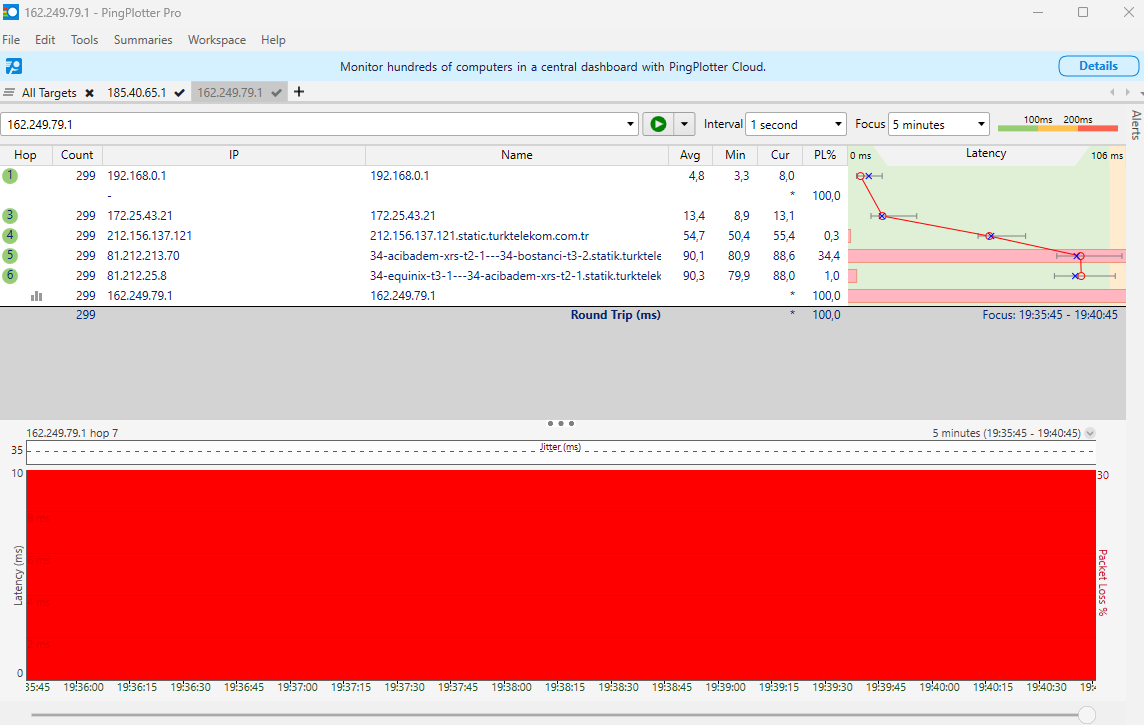
Task: Open the Workspace menu
Action: [x=217, y=40]
